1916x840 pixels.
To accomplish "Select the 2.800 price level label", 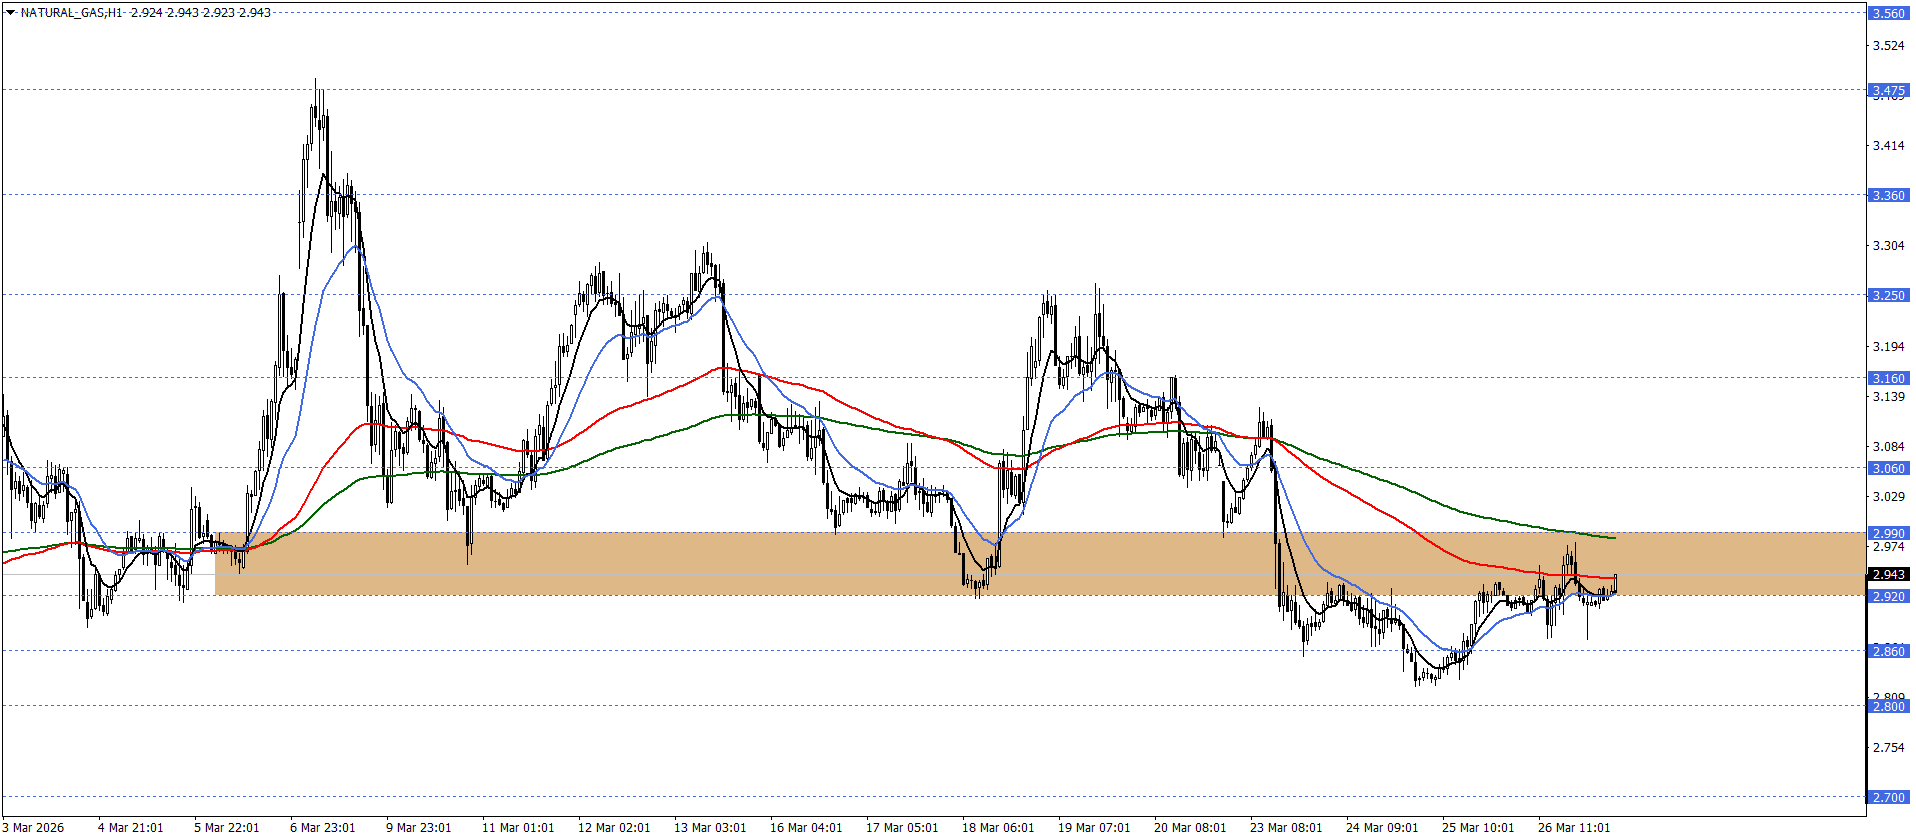I will pos(1888,706).
